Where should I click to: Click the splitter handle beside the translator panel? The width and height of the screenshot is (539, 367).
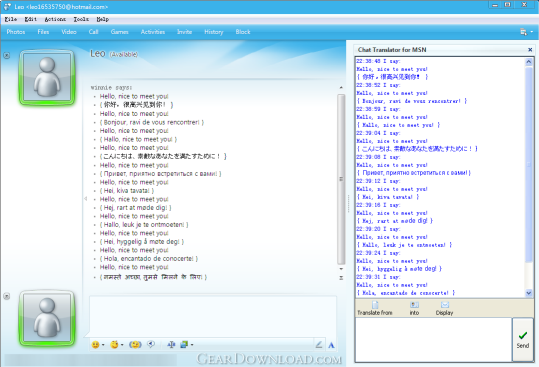click(348, 204)
